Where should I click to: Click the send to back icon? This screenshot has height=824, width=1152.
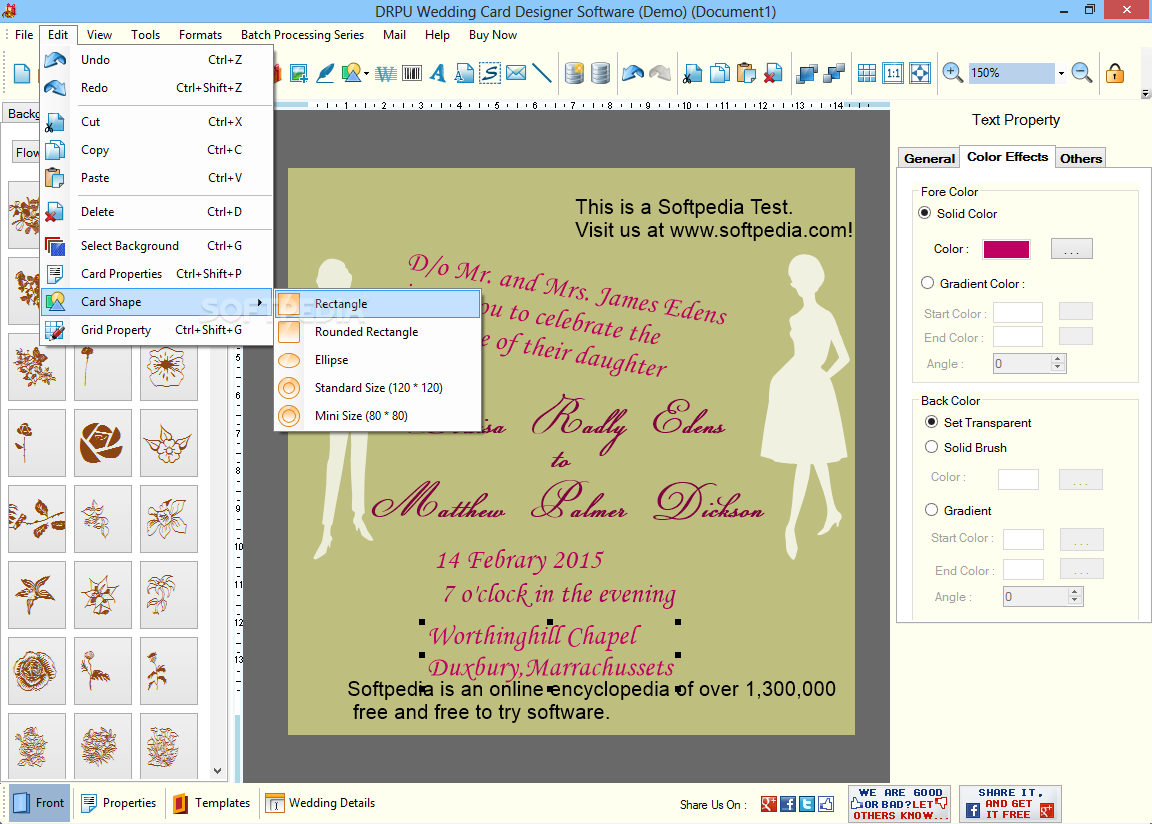(x=834, y=73)
